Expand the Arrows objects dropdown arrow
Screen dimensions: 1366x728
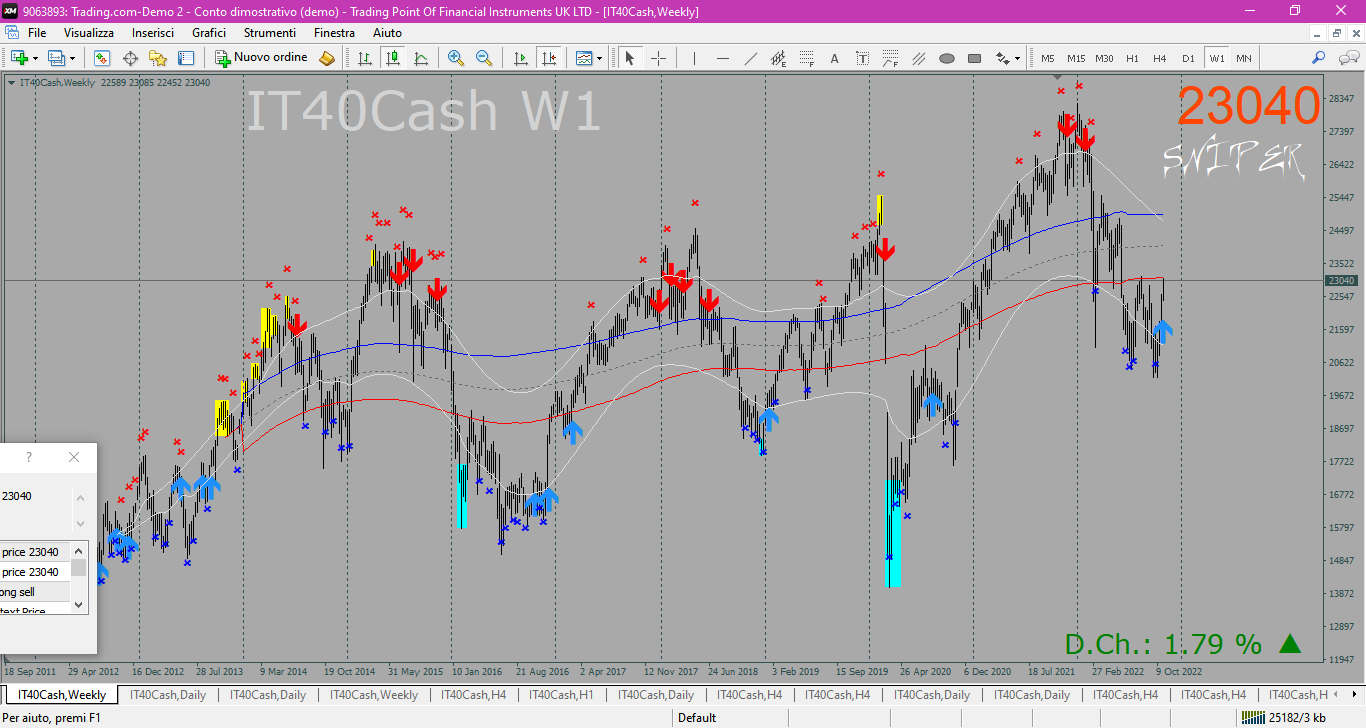pos(1017,58)
